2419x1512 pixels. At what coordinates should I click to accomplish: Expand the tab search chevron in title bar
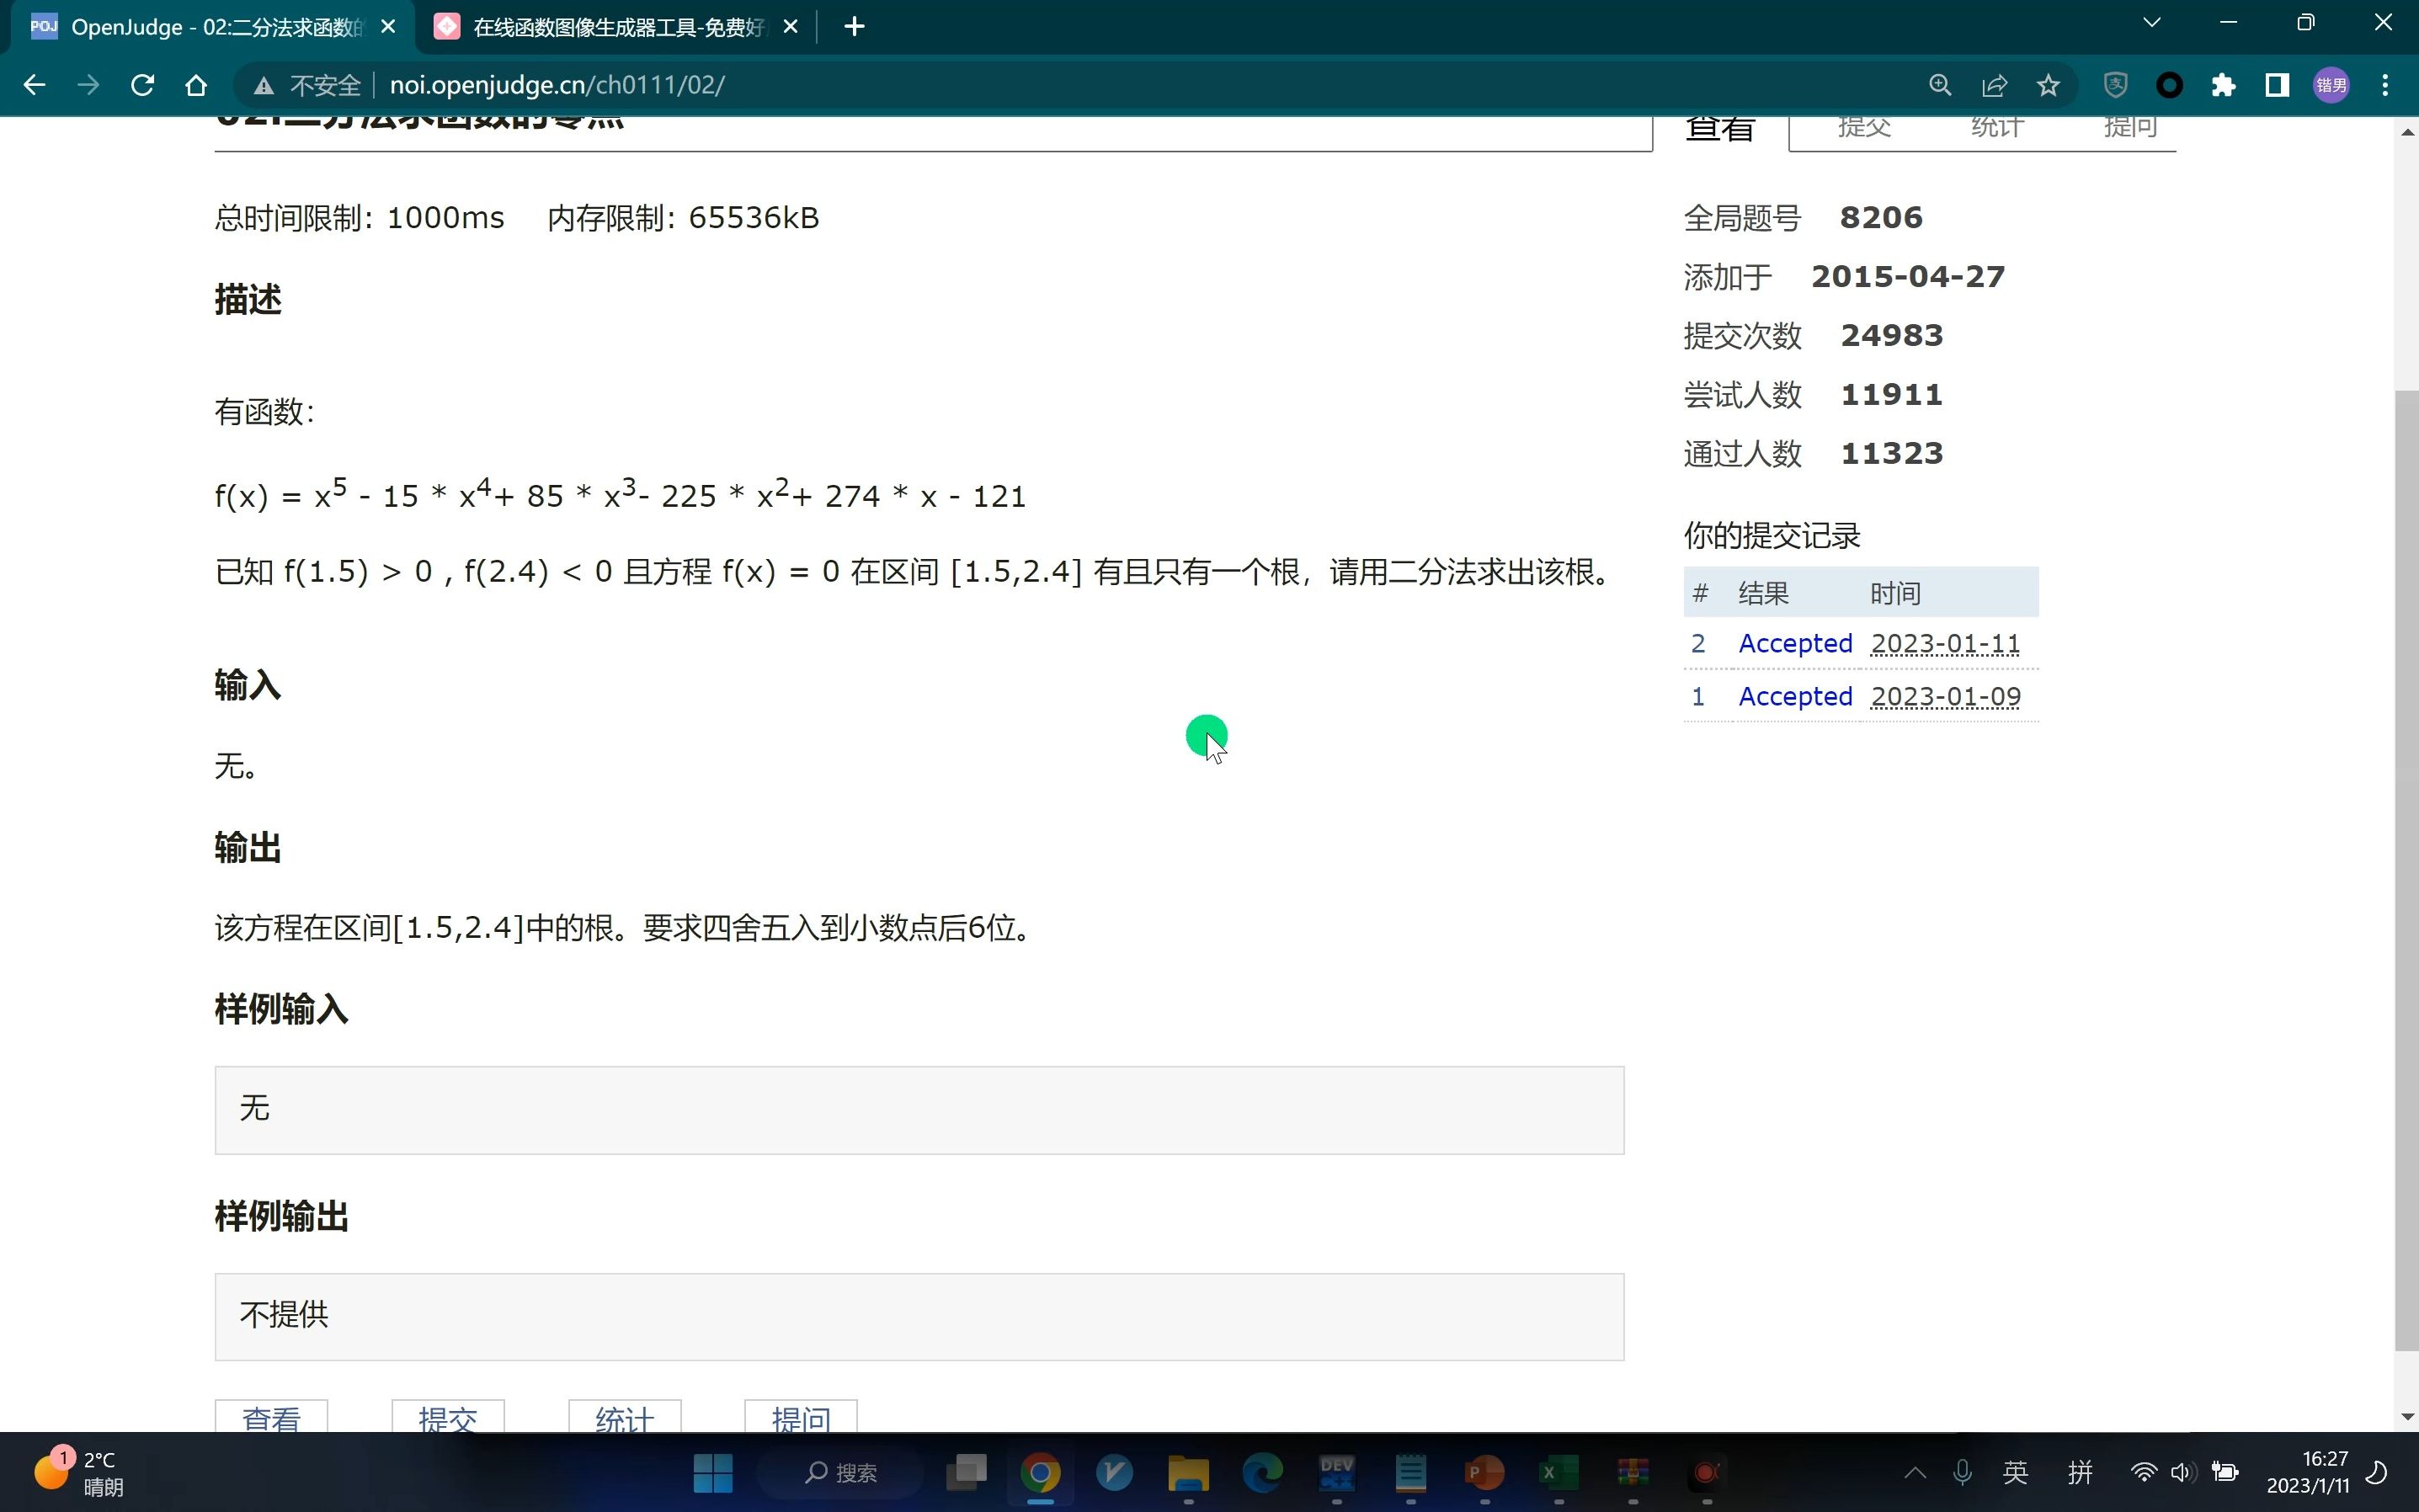click(2152, 23)
